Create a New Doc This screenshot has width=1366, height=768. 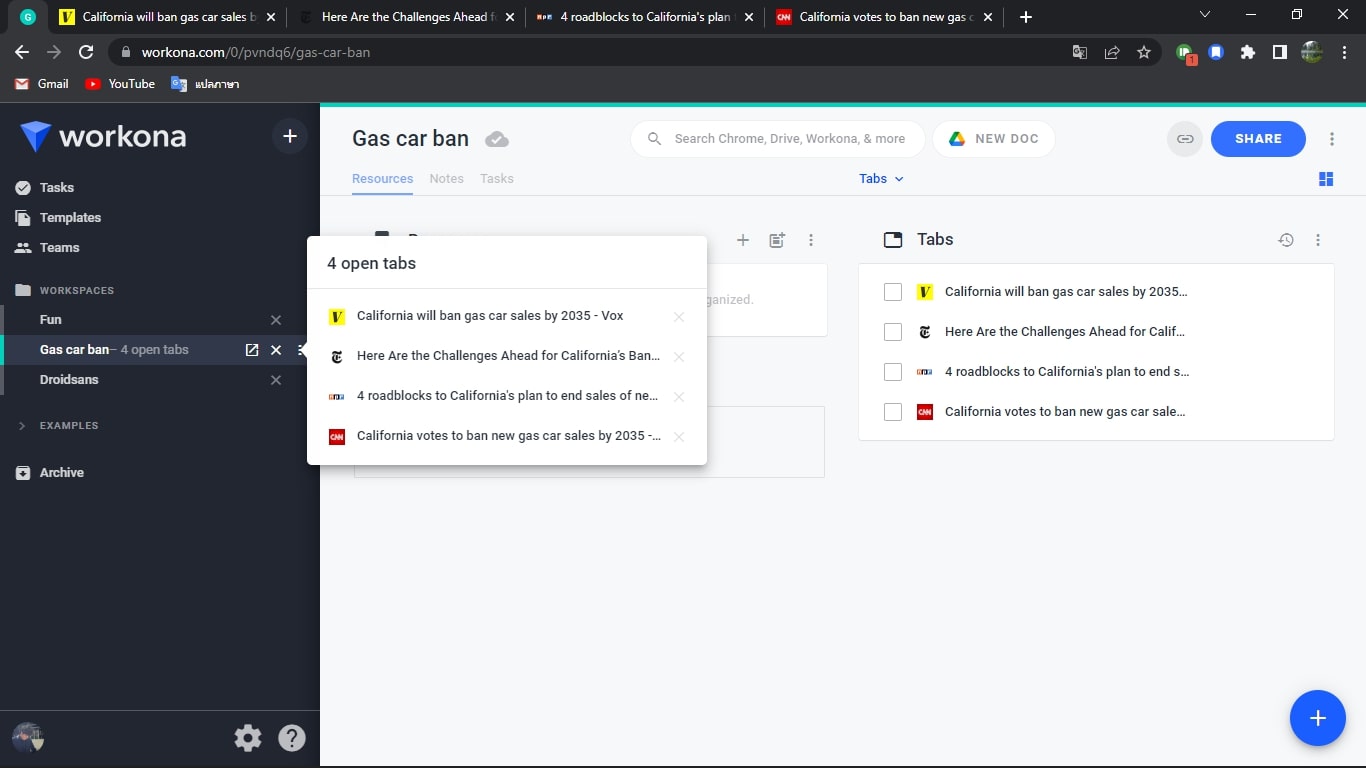click(993, 139)
